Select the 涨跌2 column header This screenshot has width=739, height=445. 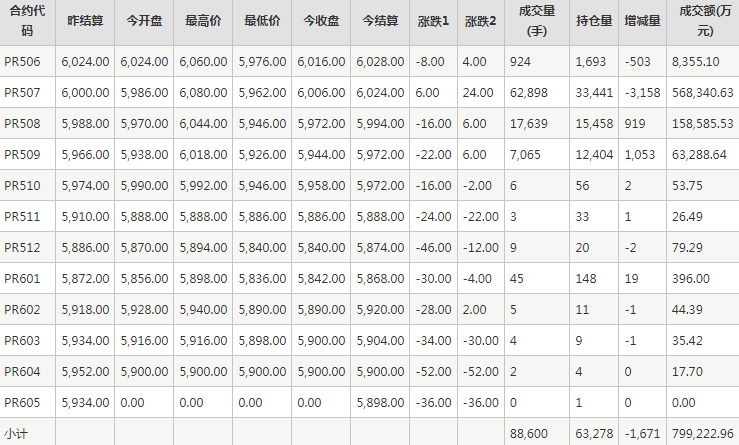[x=480, y=21]
